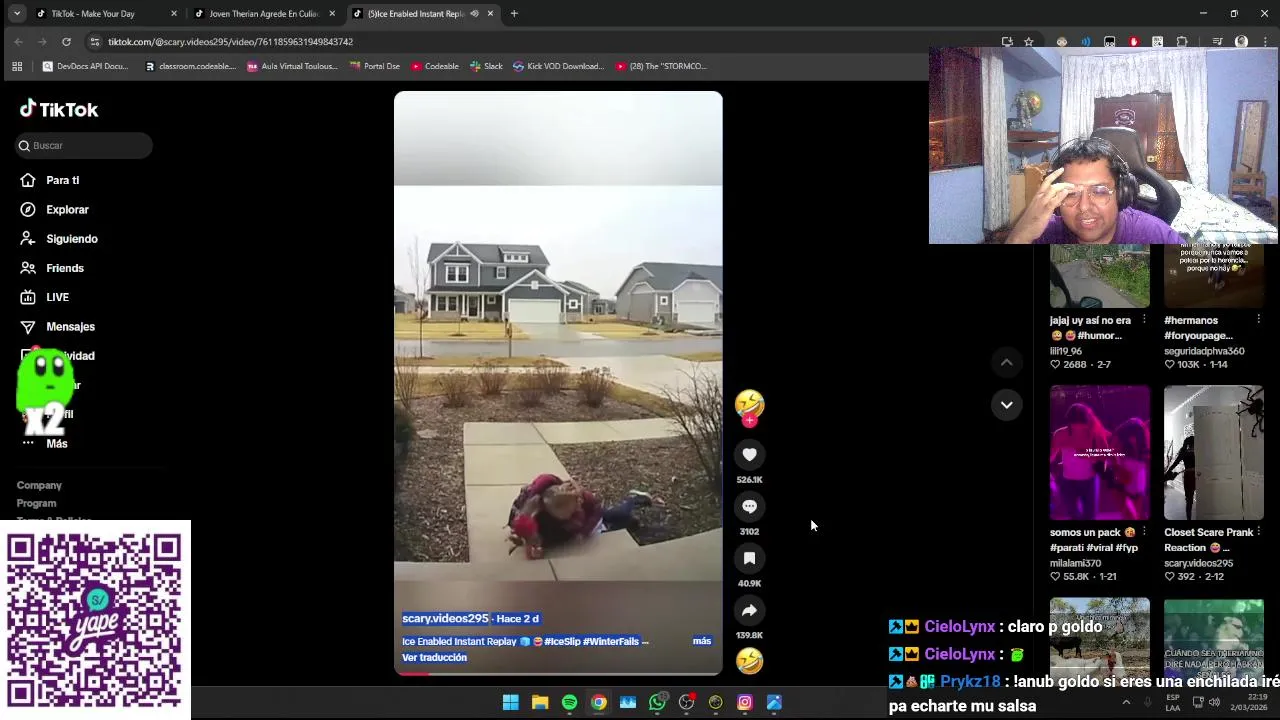Share the video with the arrow icon
The width and height of the screenshot is (1280, 720).
pyautogui.click(x=749, y=611)
